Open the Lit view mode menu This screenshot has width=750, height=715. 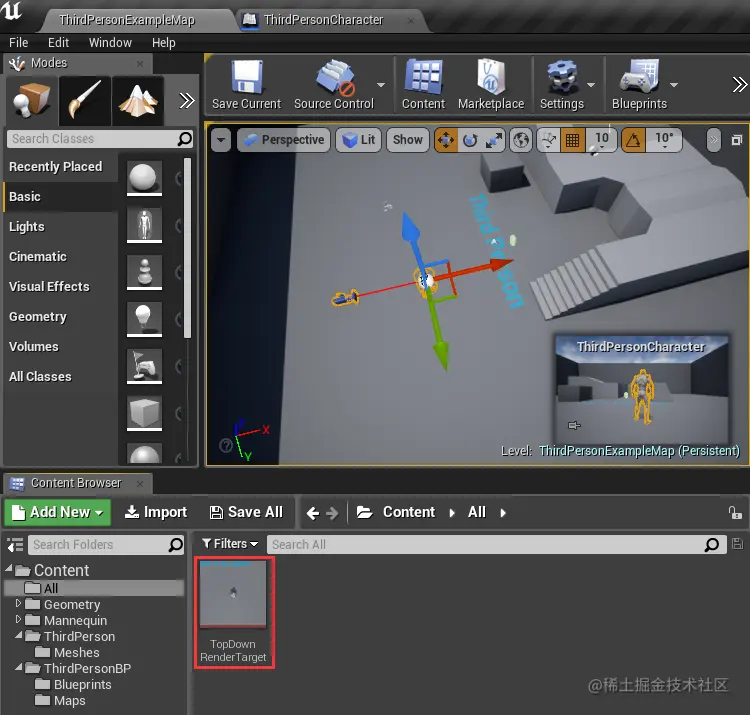(359, 140)
